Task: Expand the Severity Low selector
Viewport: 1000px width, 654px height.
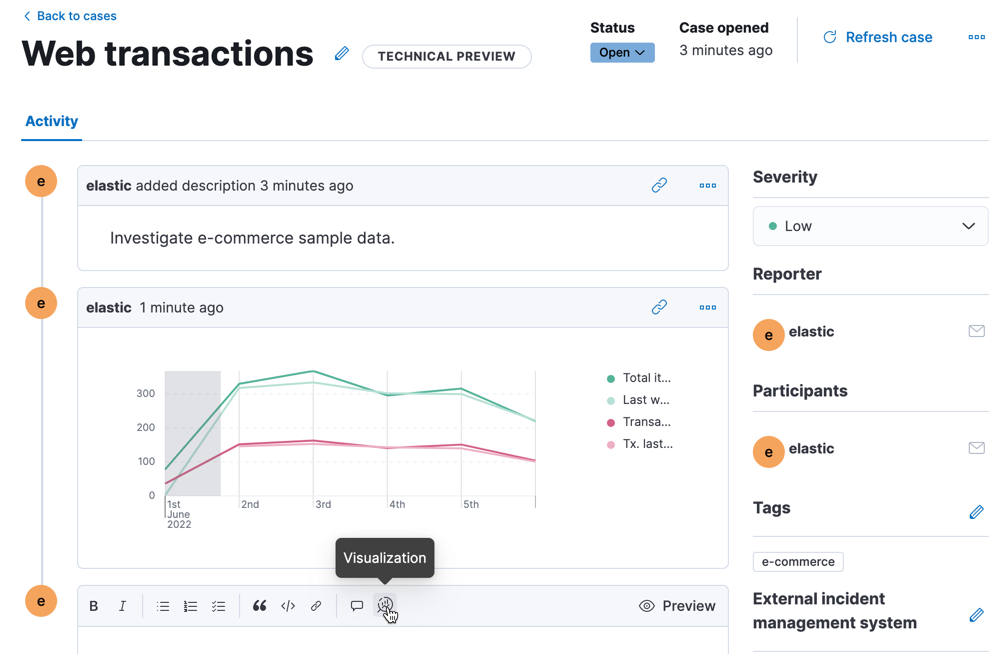Action: click(870, 226)
